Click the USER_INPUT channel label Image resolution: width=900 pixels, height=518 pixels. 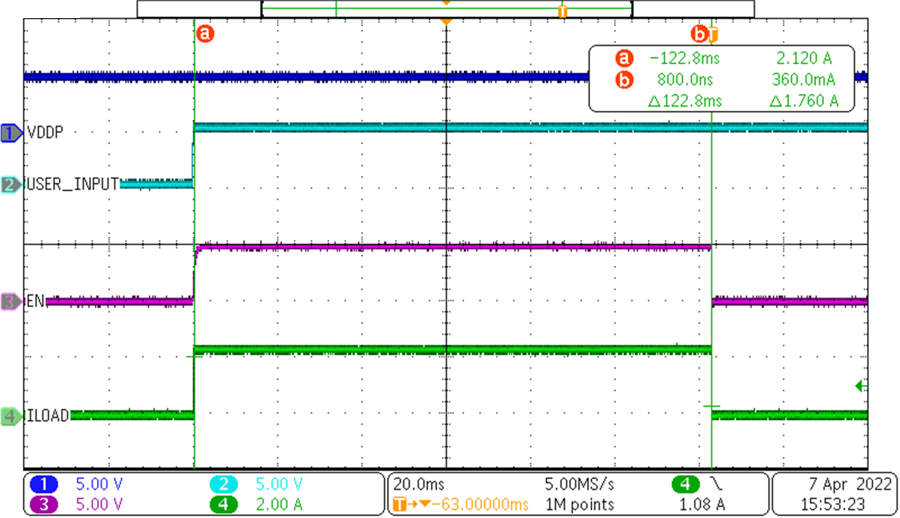pos(72,184)
